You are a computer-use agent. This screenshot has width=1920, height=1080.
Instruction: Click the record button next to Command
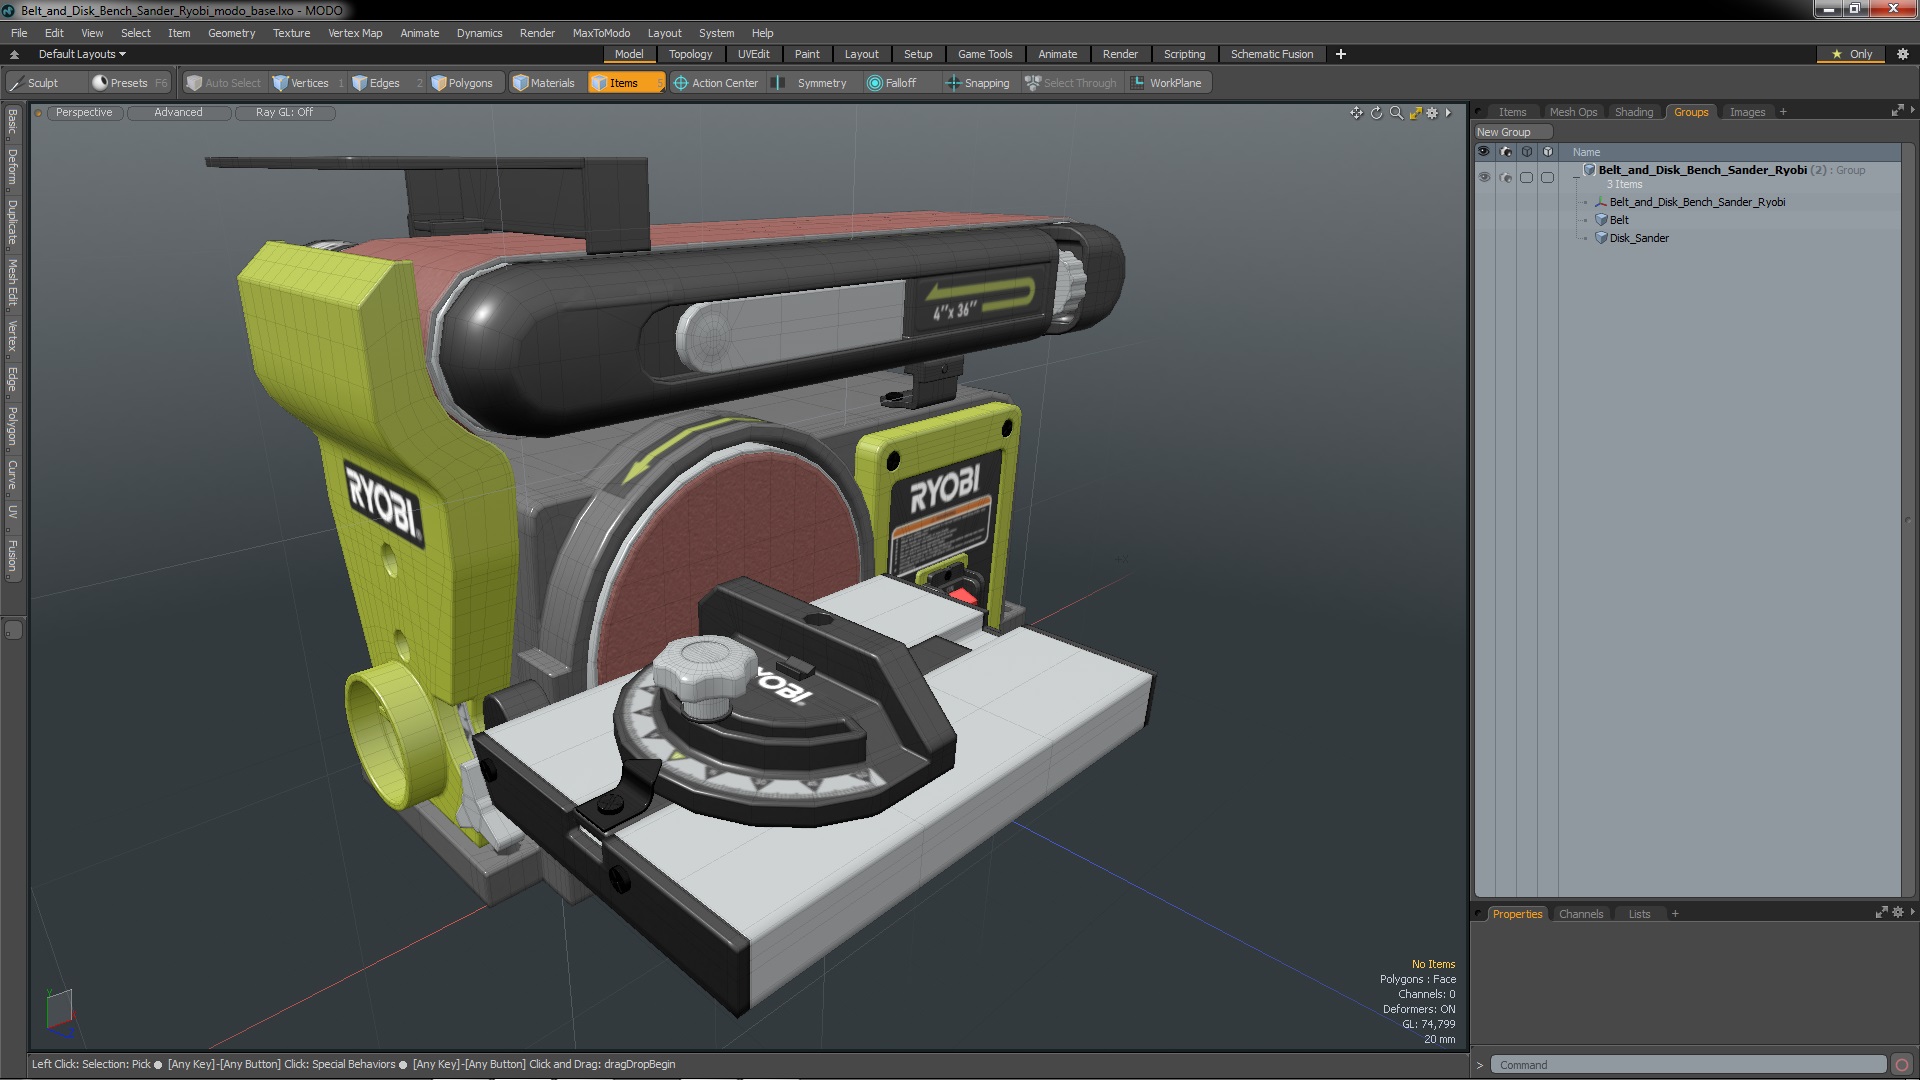click(x=1902, y=1065)
